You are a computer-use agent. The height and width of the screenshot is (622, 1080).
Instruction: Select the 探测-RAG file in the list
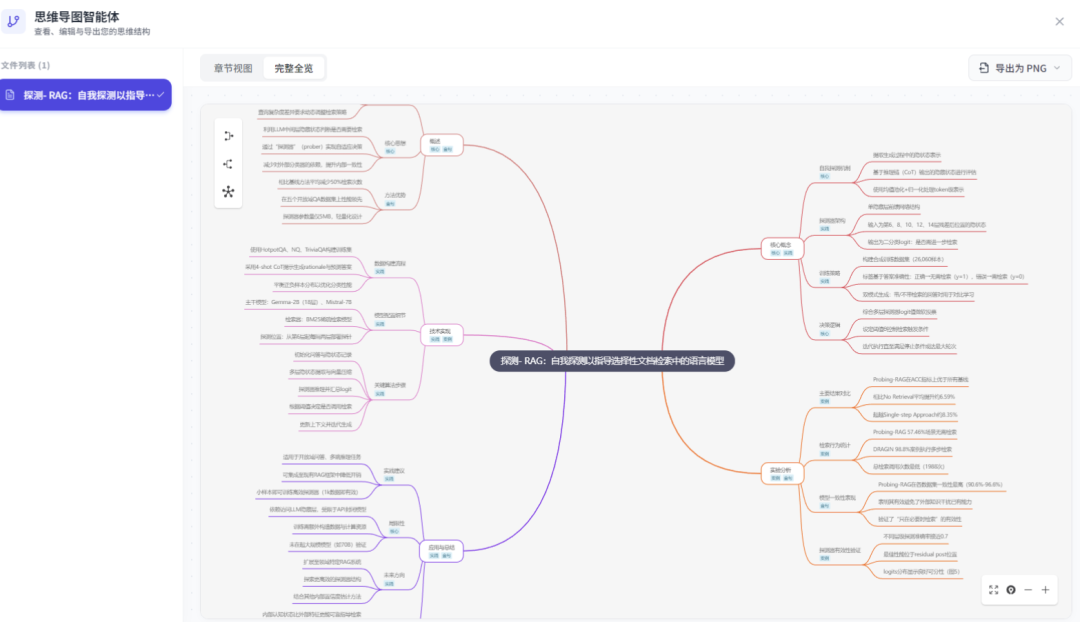point(88,95)
